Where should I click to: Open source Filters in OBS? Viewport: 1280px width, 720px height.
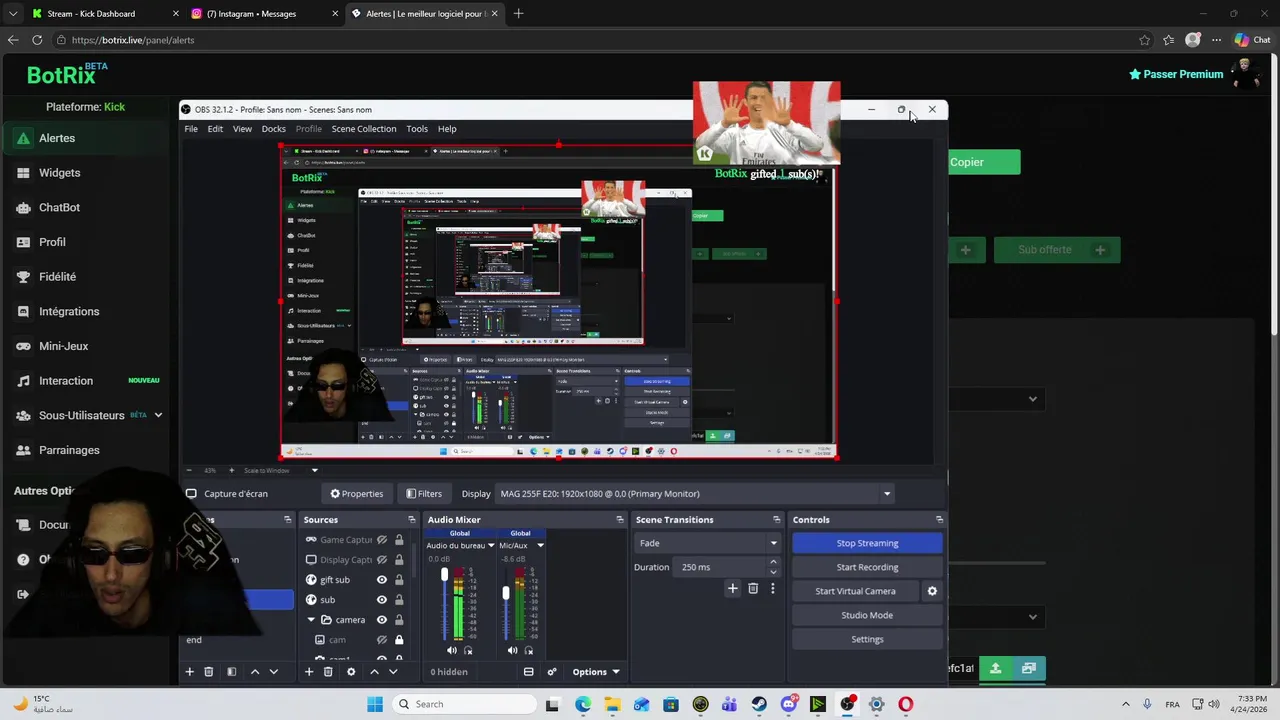424,494
